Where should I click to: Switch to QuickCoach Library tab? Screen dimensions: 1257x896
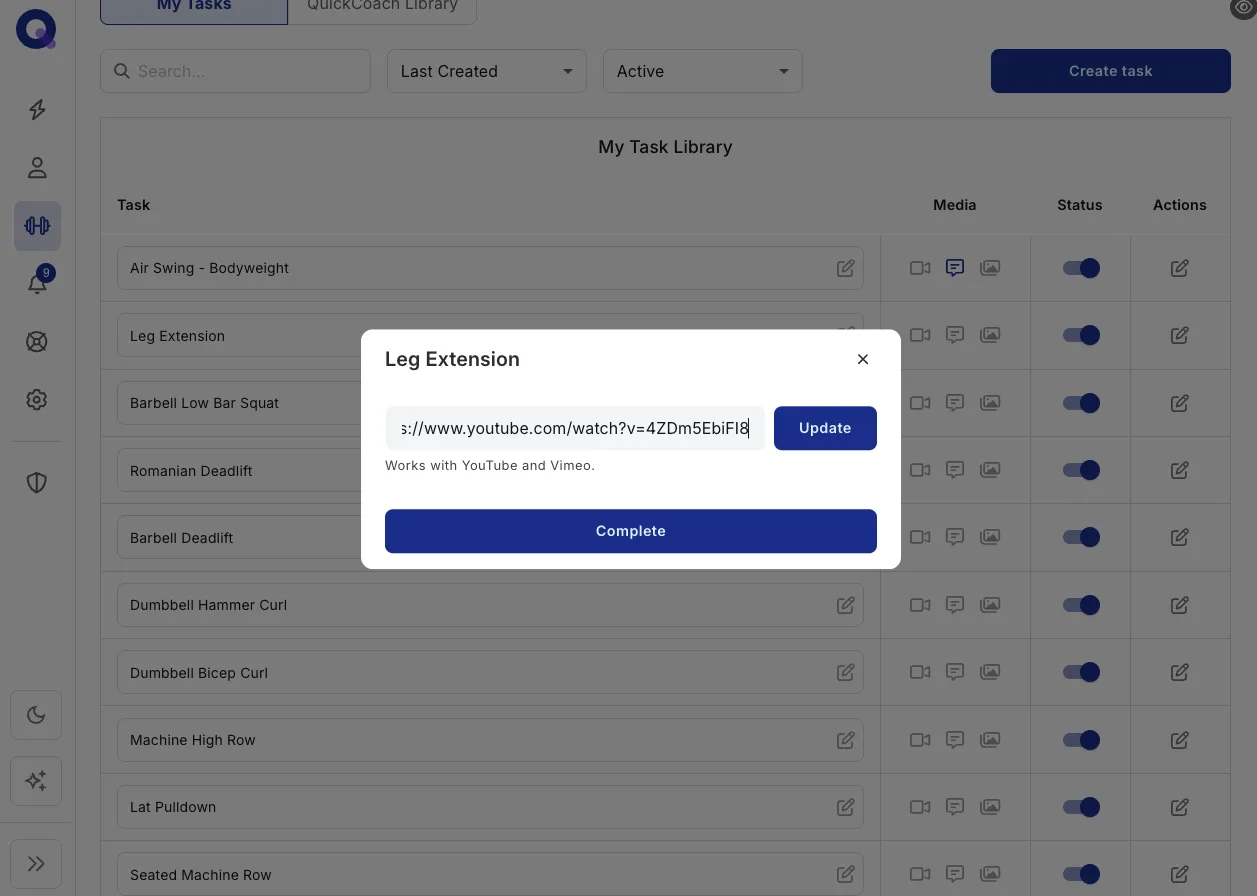pos(382,8)
